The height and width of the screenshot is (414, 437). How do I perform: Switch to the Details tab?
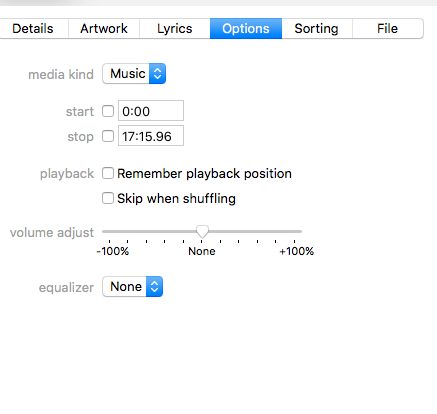pyautogui.click(x=33, y=29)
